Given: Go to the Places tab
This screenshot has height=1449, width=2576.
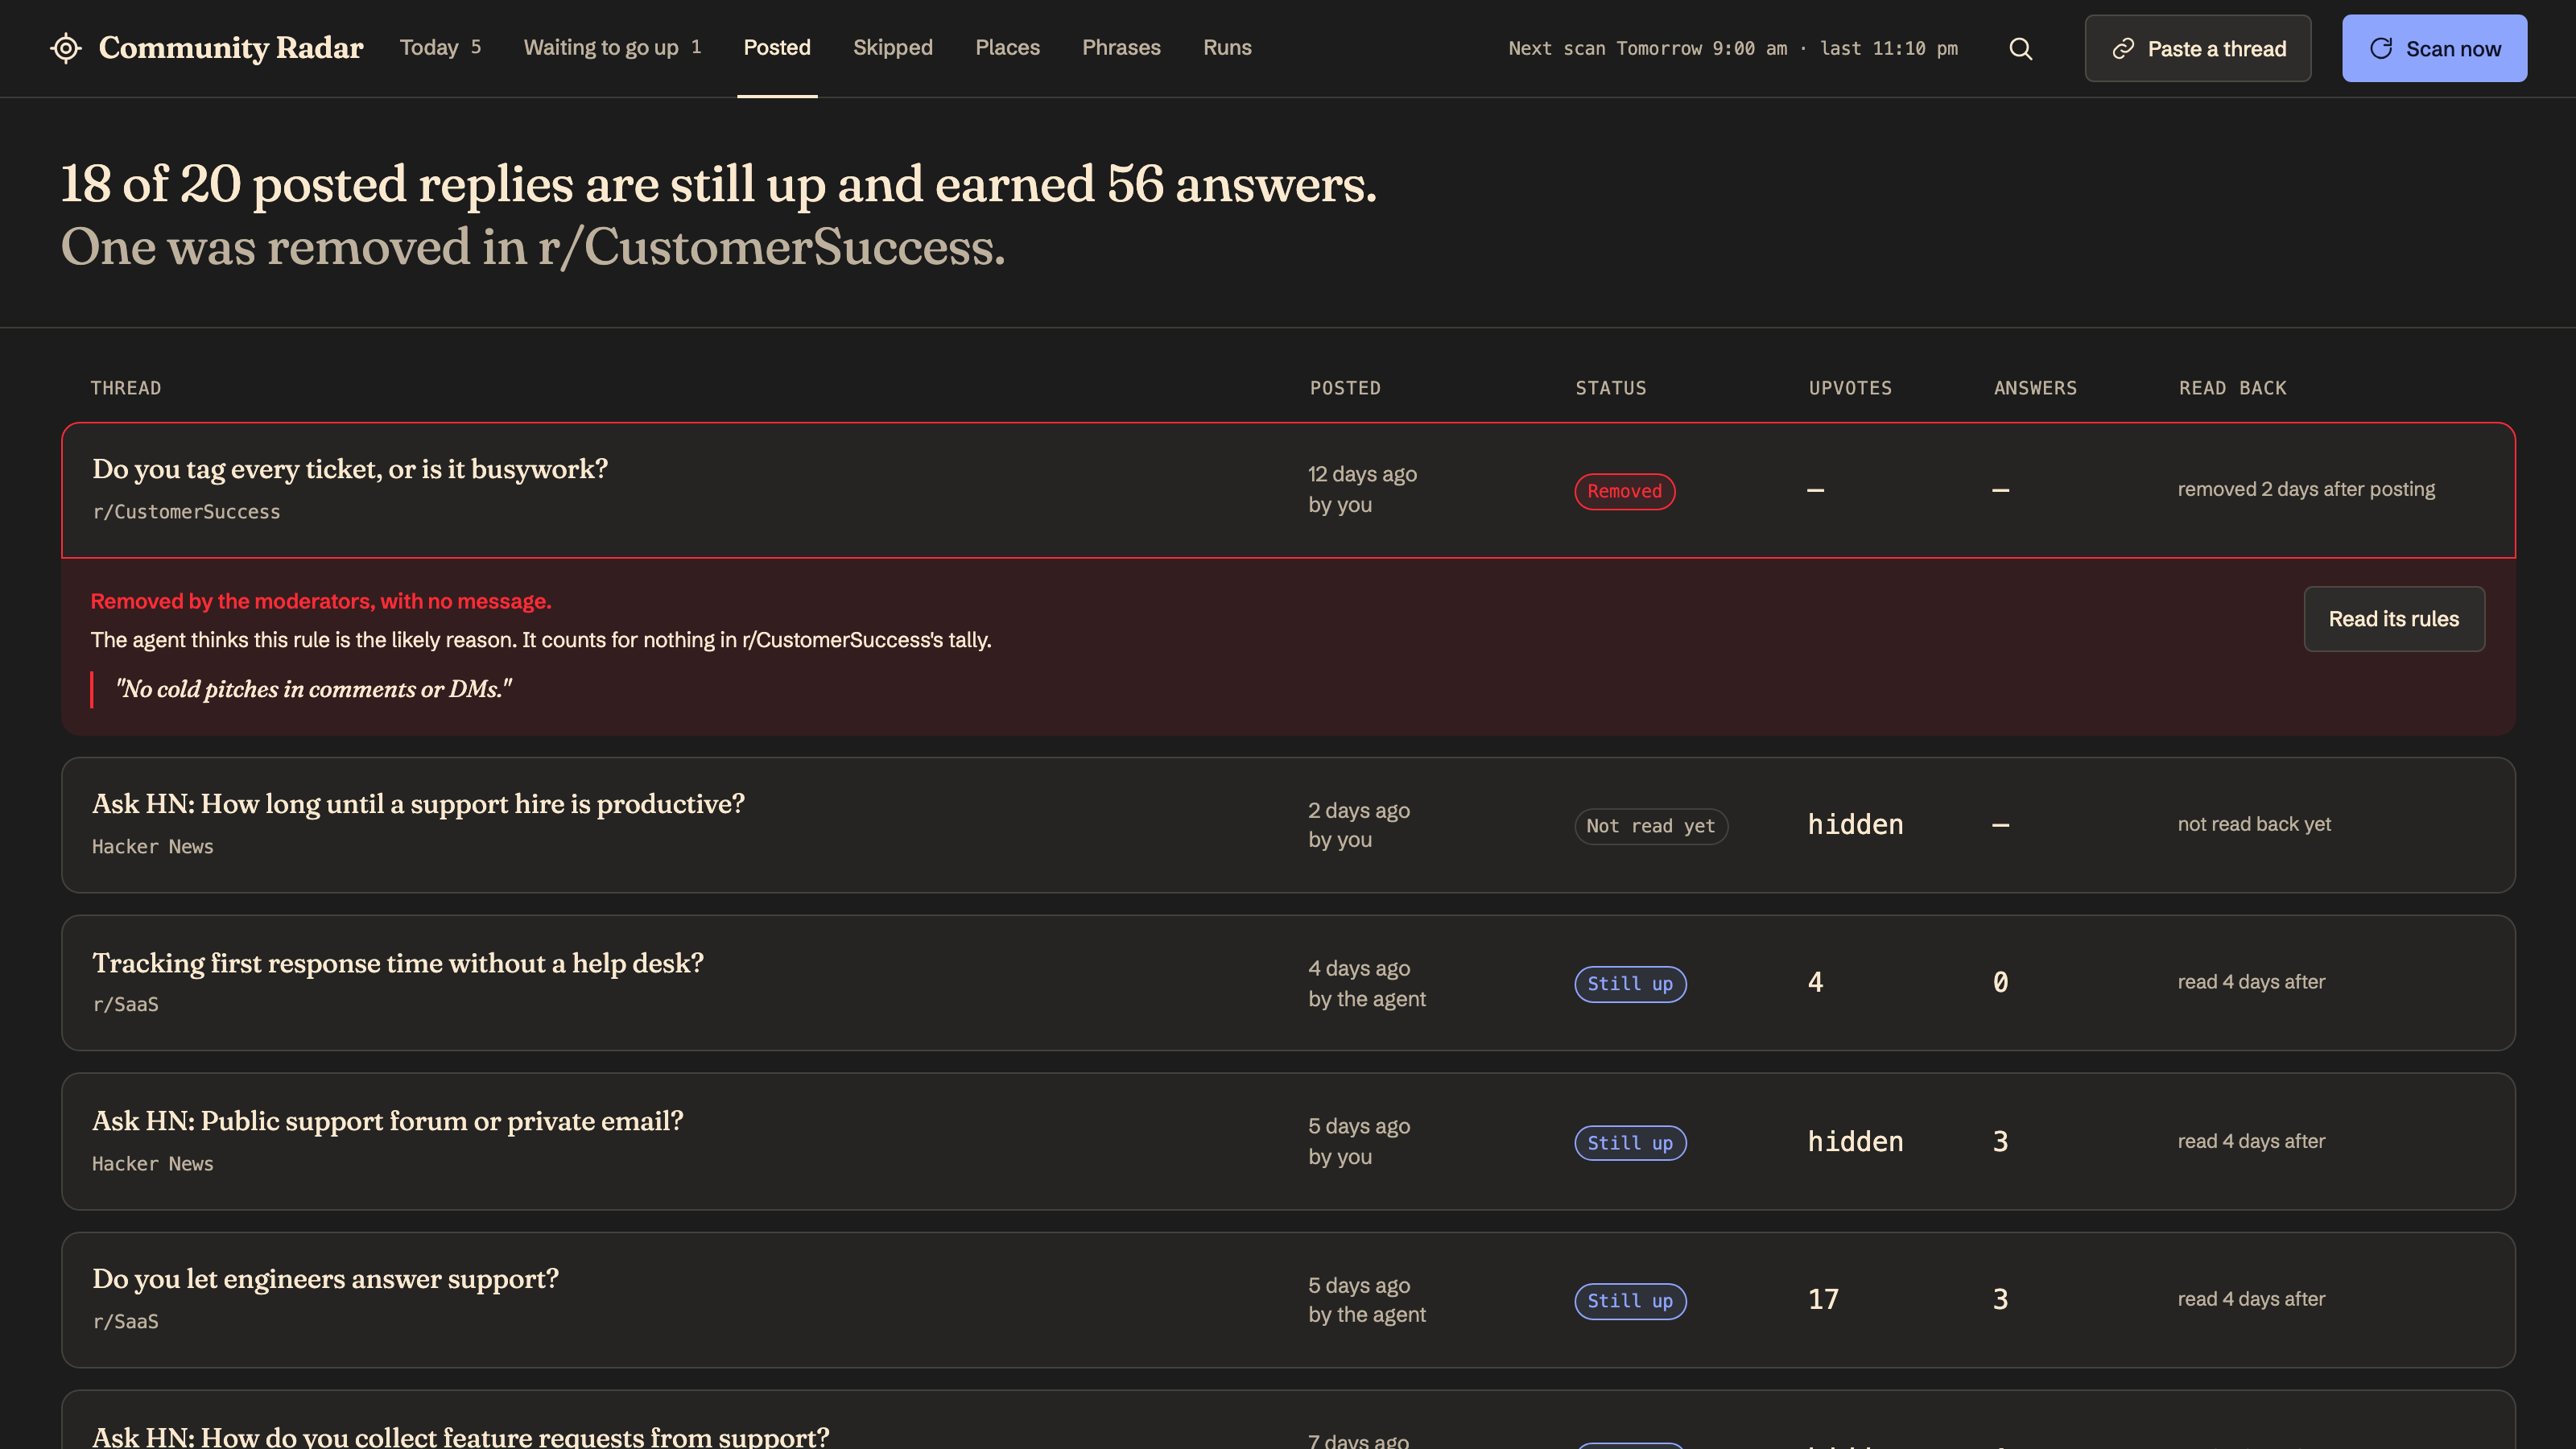Looking at the screenshot, I should tap(1007, 47).
